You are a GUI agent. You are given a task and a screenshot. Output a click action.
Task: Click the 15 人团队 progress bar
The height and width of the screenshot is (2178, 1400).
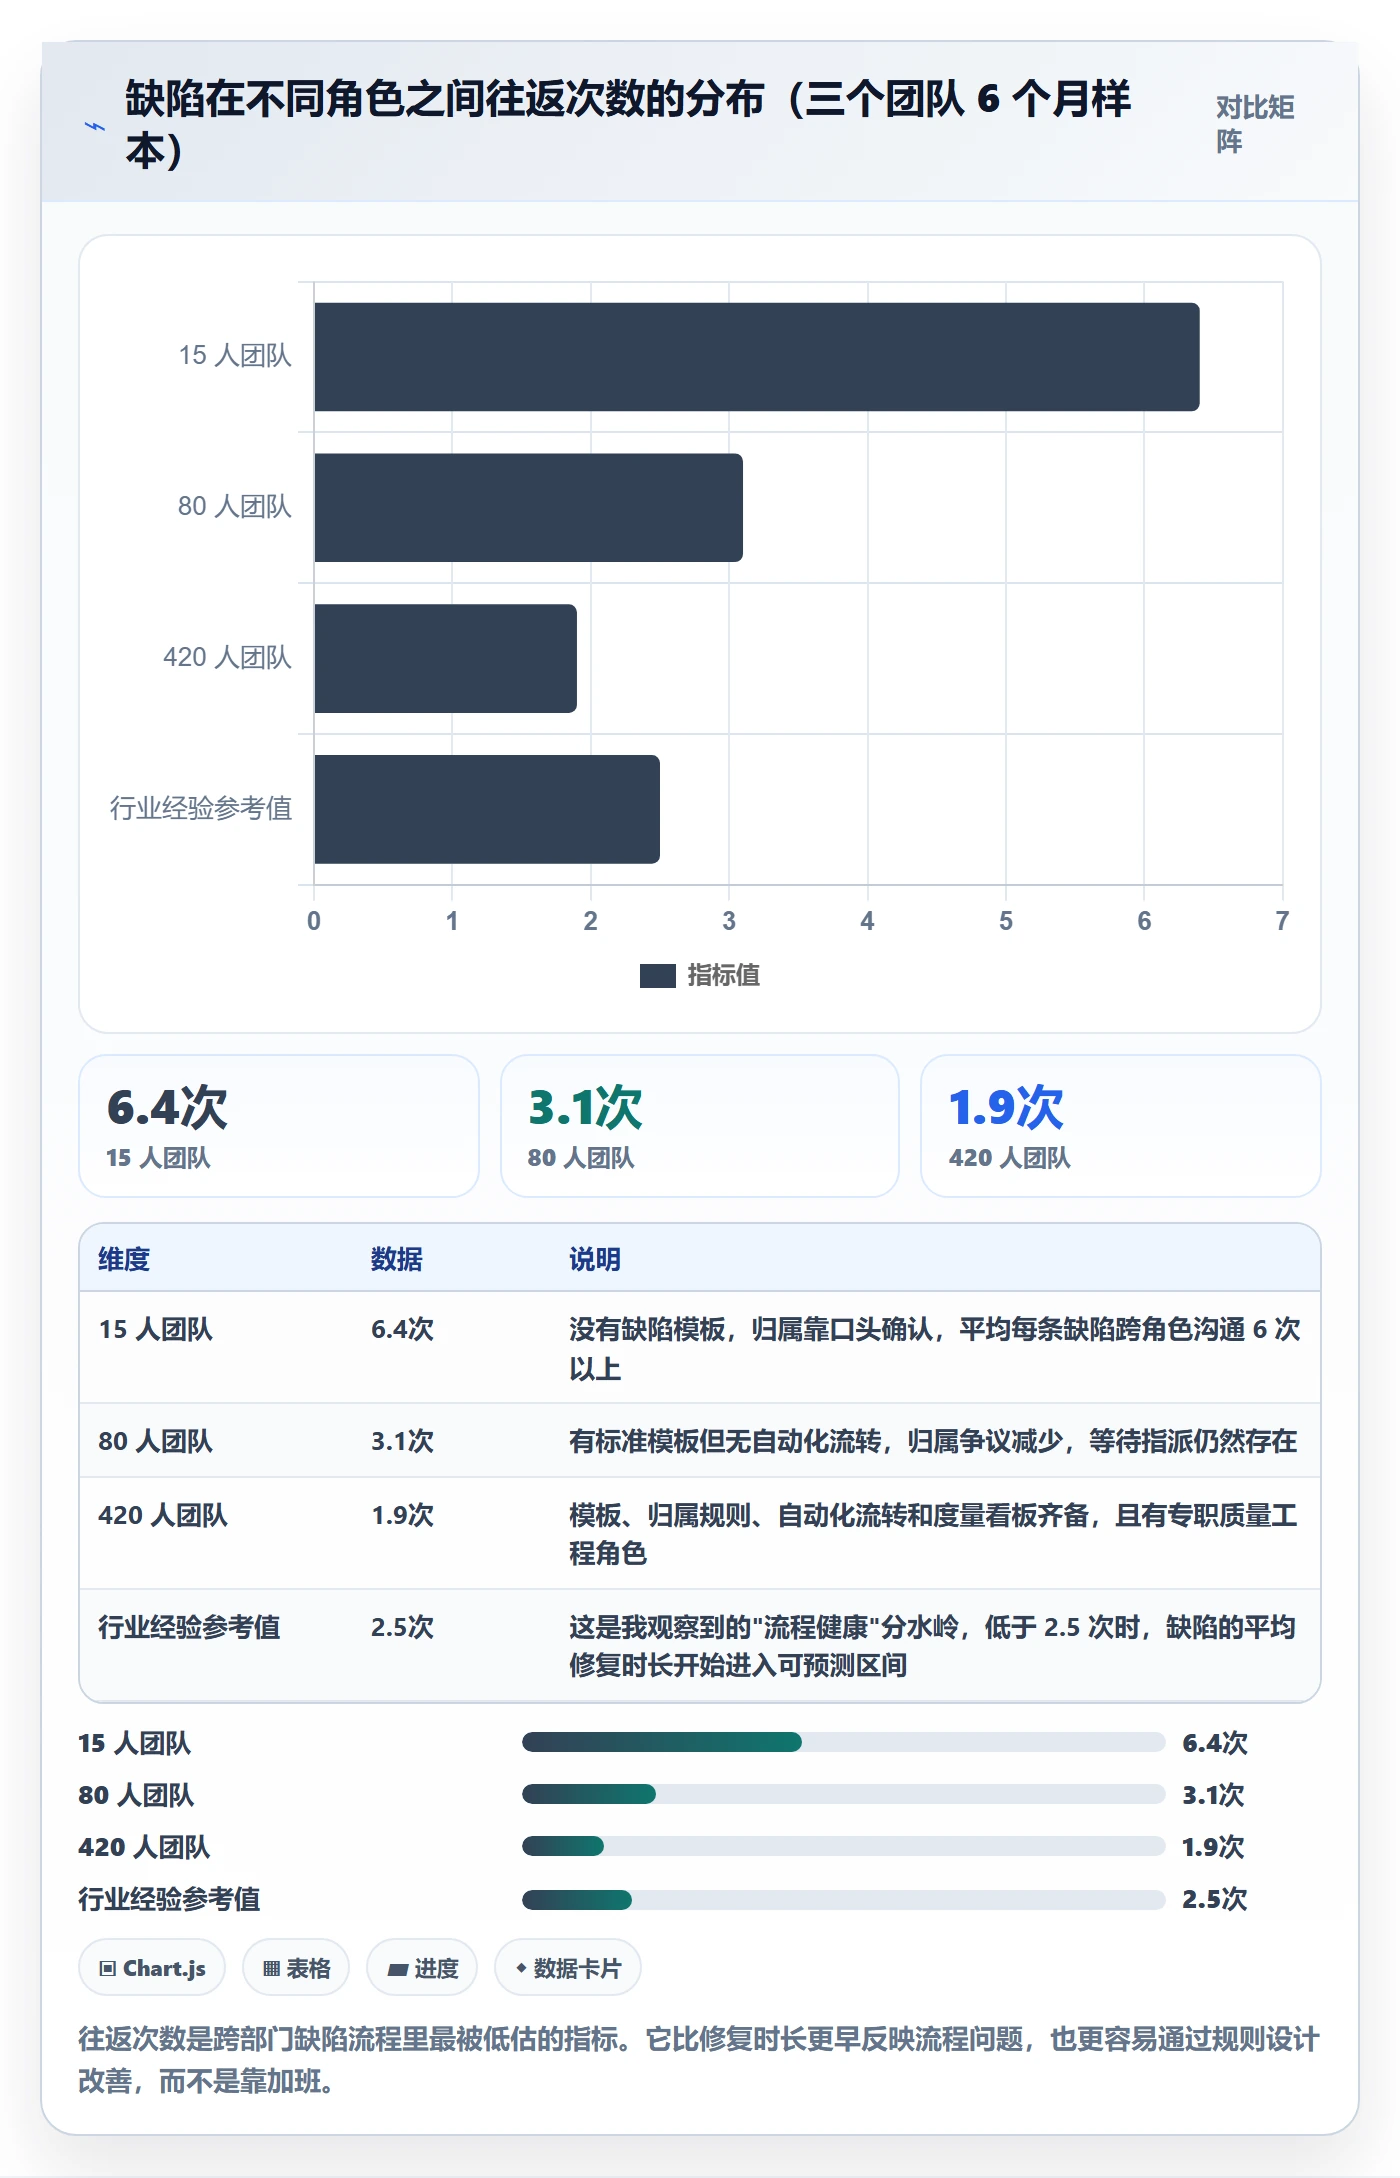click(x=844, y=1742)
